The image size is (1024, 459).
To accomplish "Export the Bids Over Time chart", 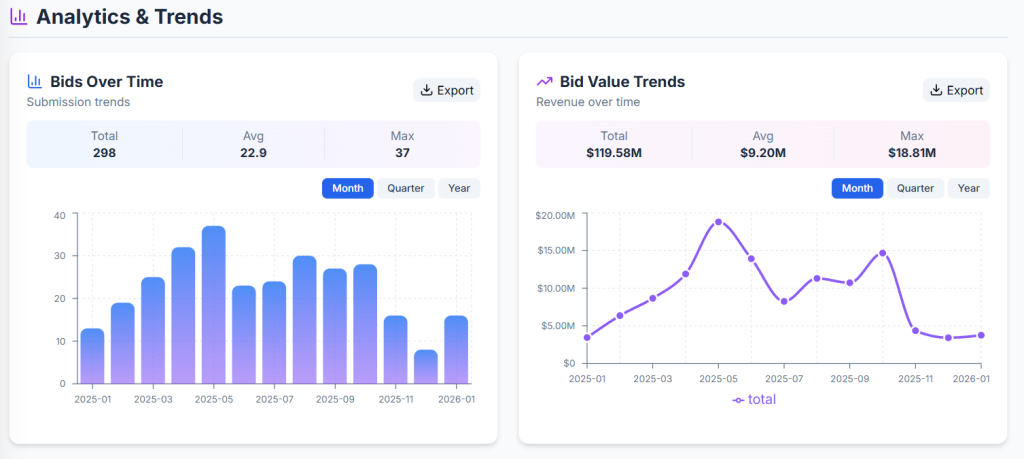I will [x=447, y=90].
